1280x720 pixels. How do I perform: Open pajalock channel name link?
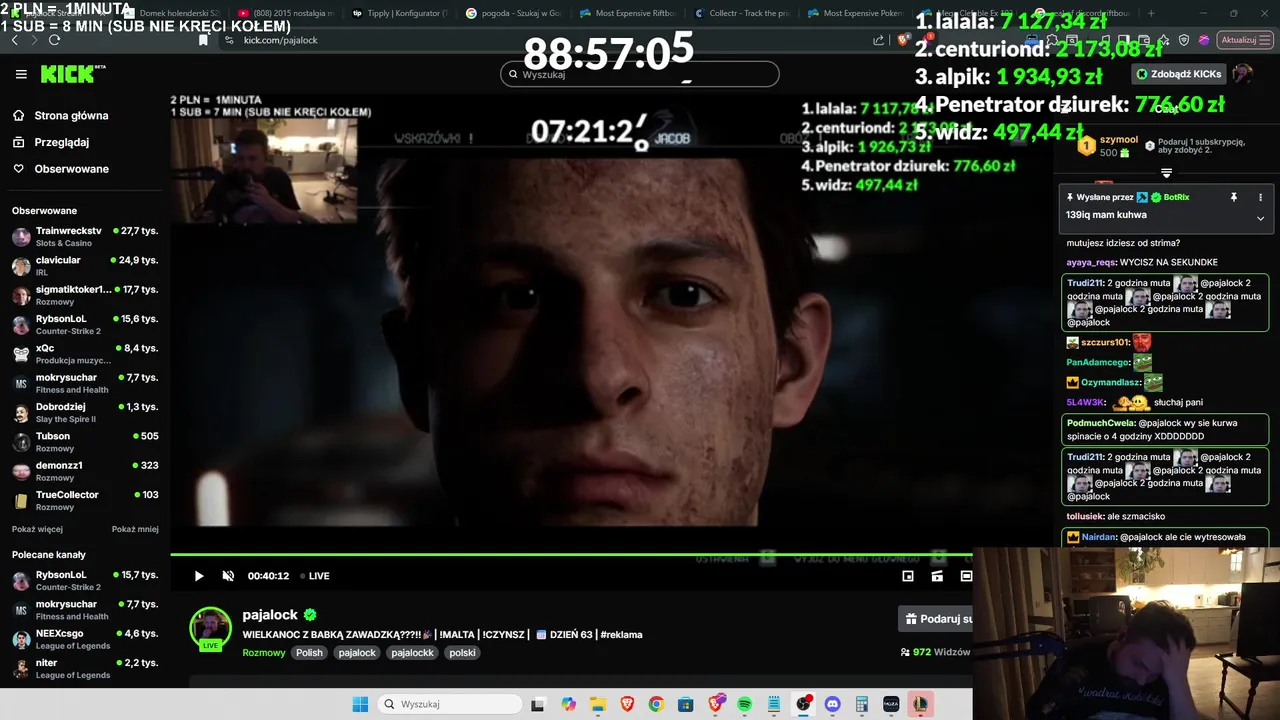(x=270, y=615)
